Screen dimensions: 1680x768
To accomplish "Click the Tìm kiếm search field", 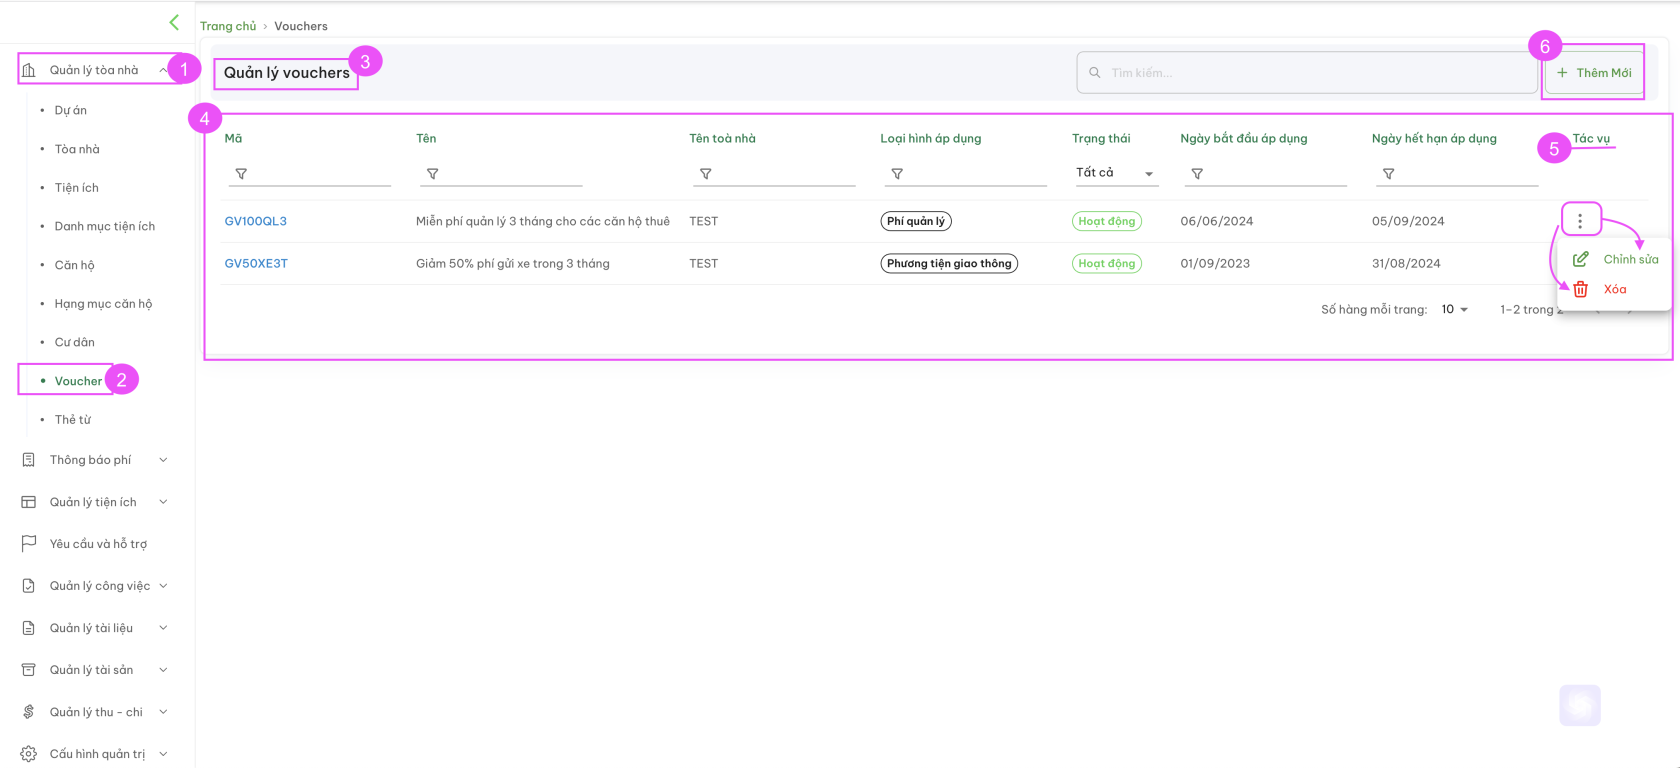I will (x=1307, y=73).
